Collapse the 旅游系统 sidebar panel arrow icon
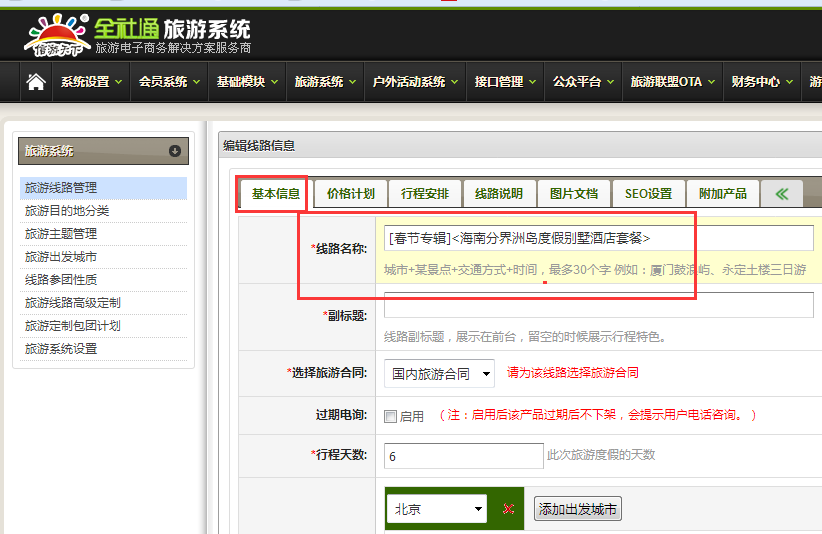822x534 pixels. coord(175,151)
